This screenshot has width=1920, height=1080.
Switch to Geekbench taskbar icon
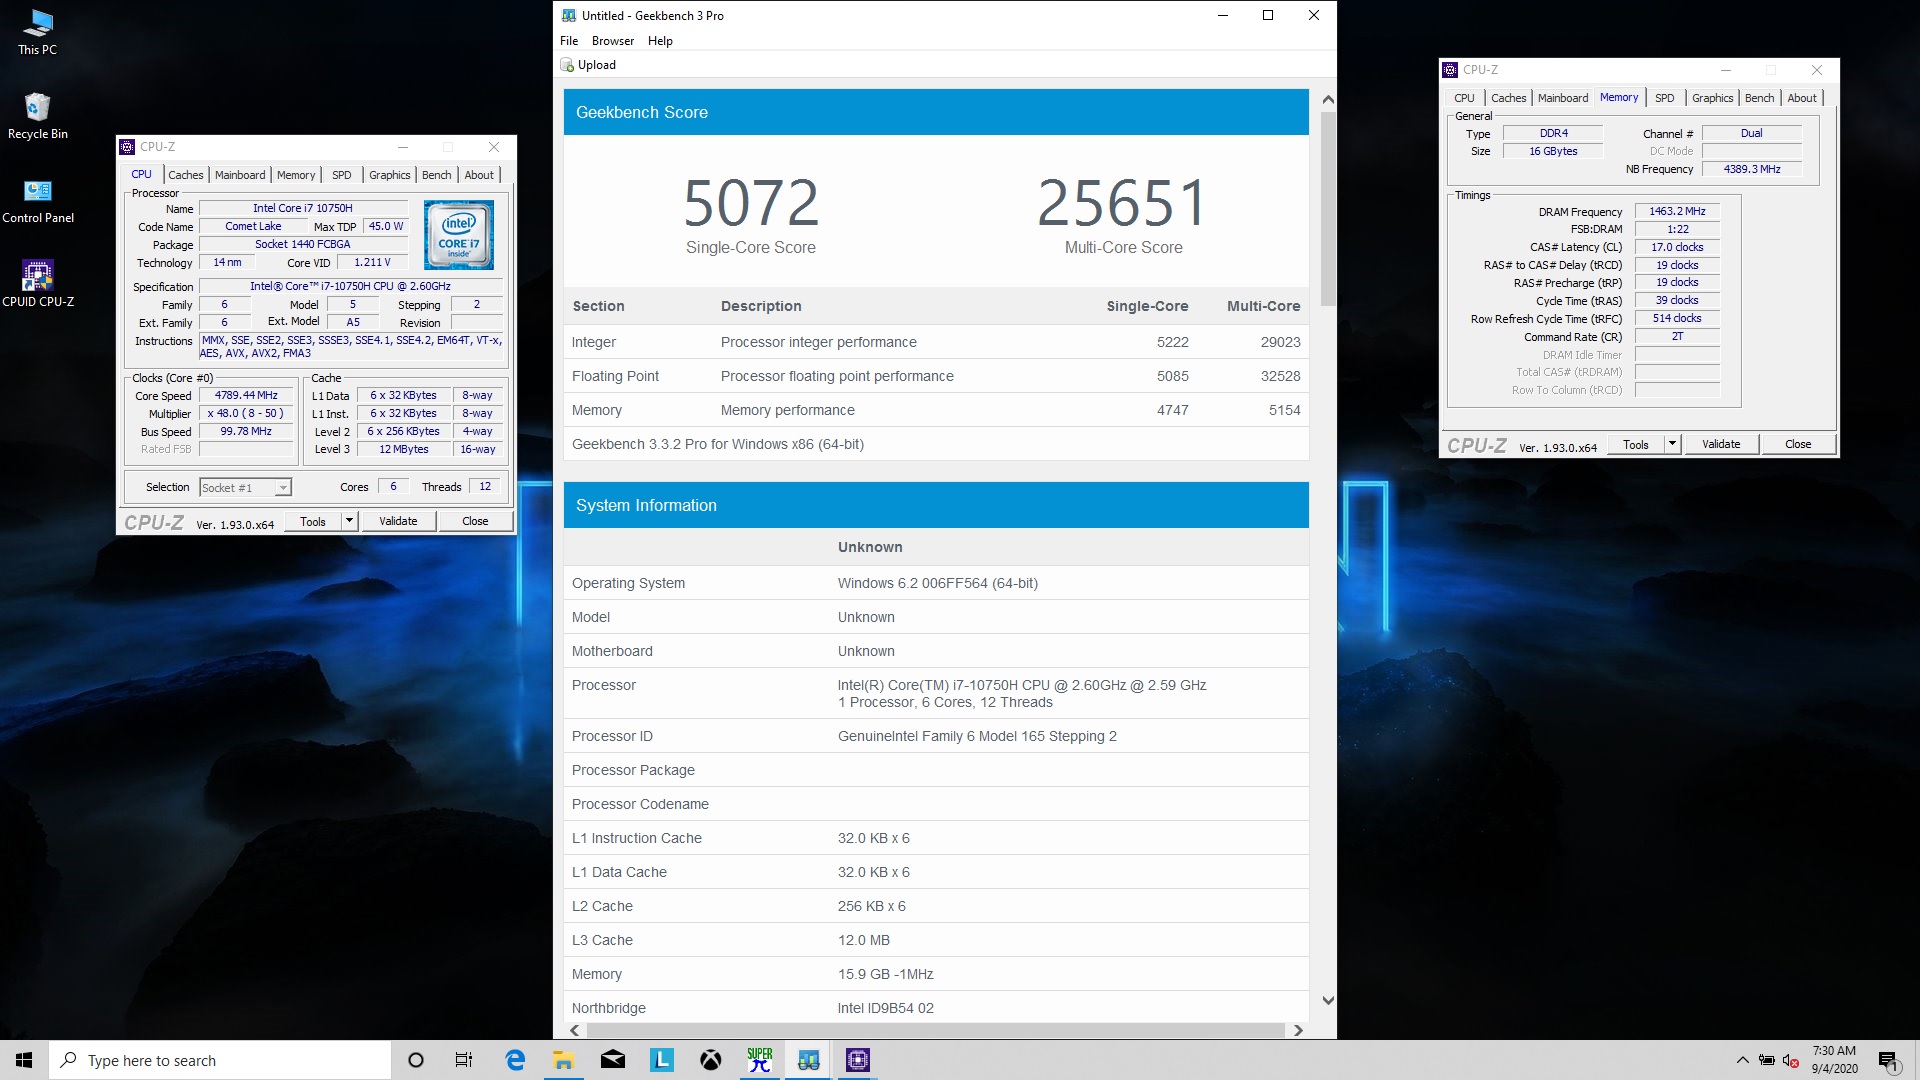[x=809, y=1060]
